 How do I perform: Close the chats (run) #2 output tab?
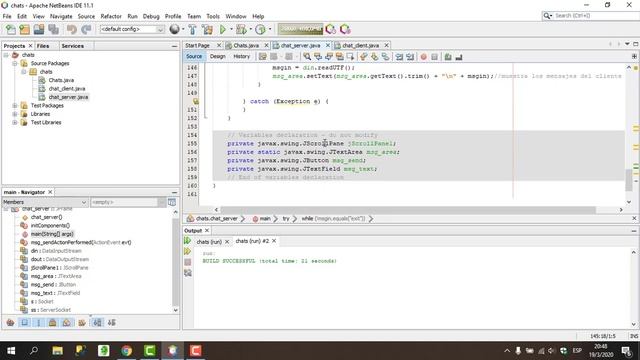pyautogui.click(x=274, y=241)
